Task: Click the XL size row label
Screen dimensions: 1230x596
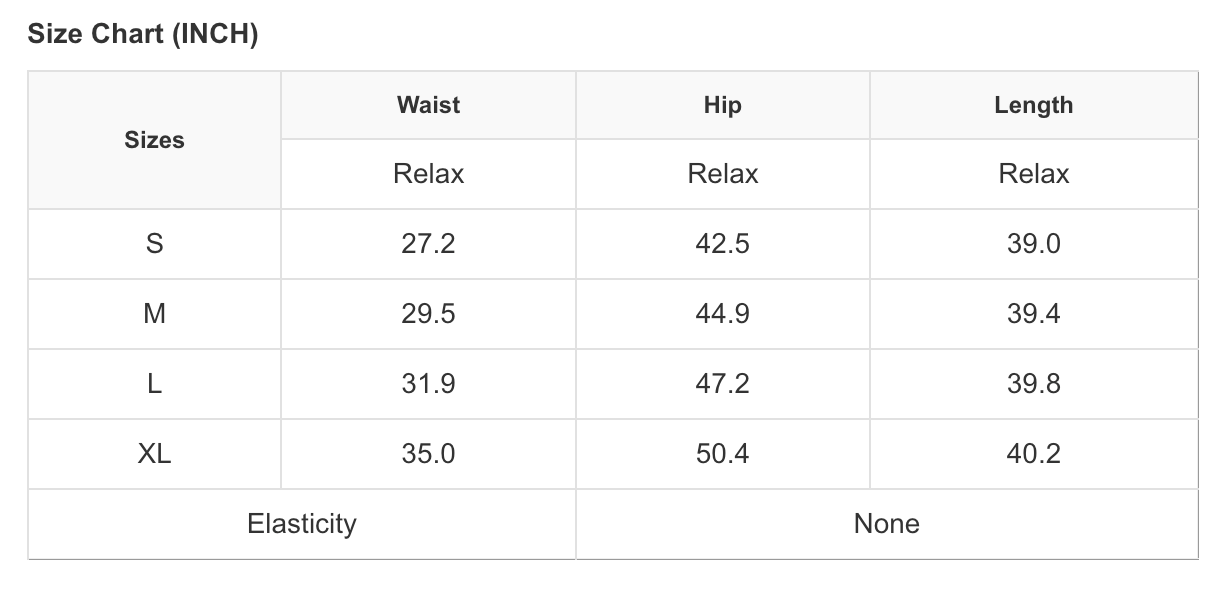Action: 154,454
